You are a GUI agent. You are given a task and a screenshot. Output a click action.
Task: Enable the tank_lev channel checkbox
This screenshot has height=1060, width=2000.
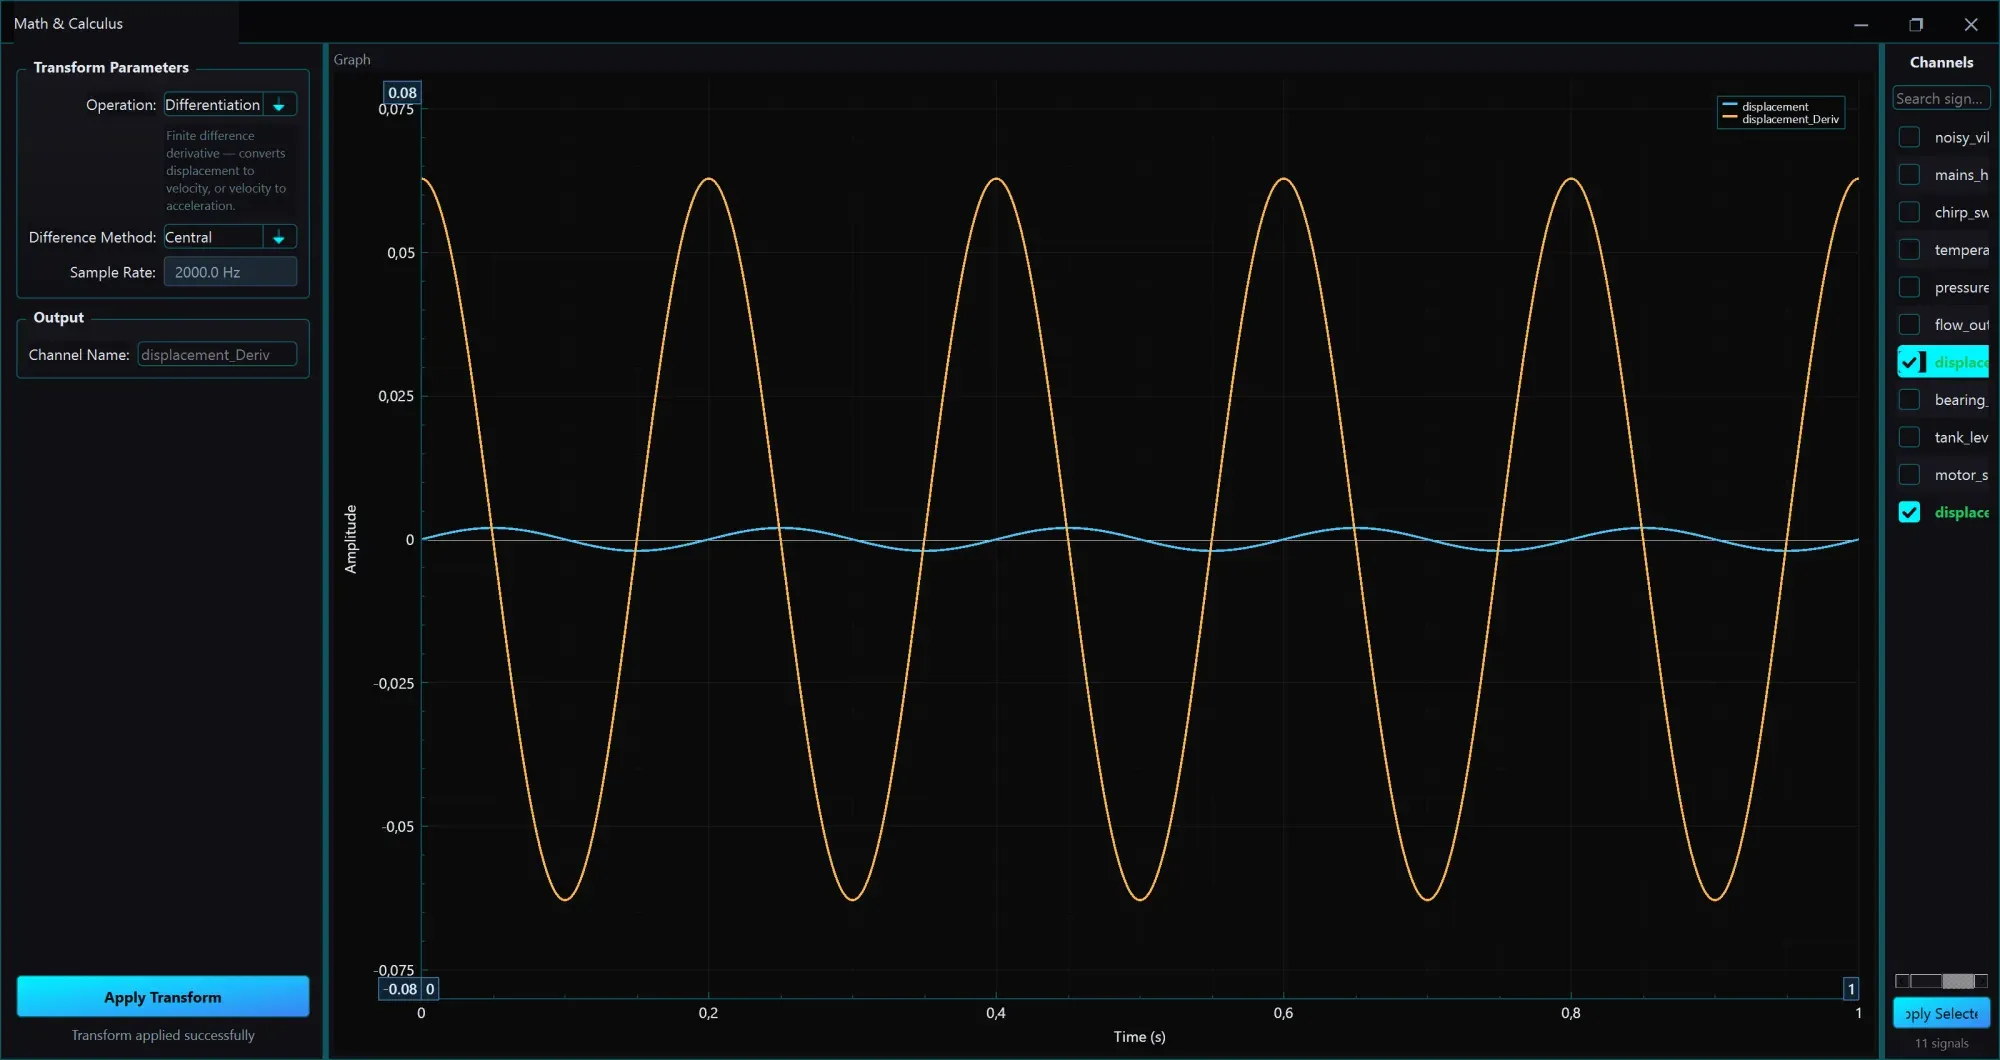(1909, 437)
